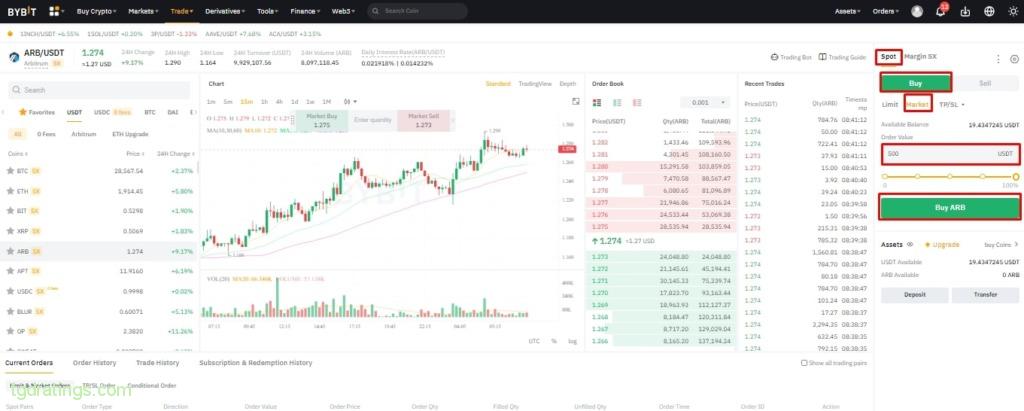Select the Market order tab
This screenshot has height=411, width=1024.
(x=918, y=104)
